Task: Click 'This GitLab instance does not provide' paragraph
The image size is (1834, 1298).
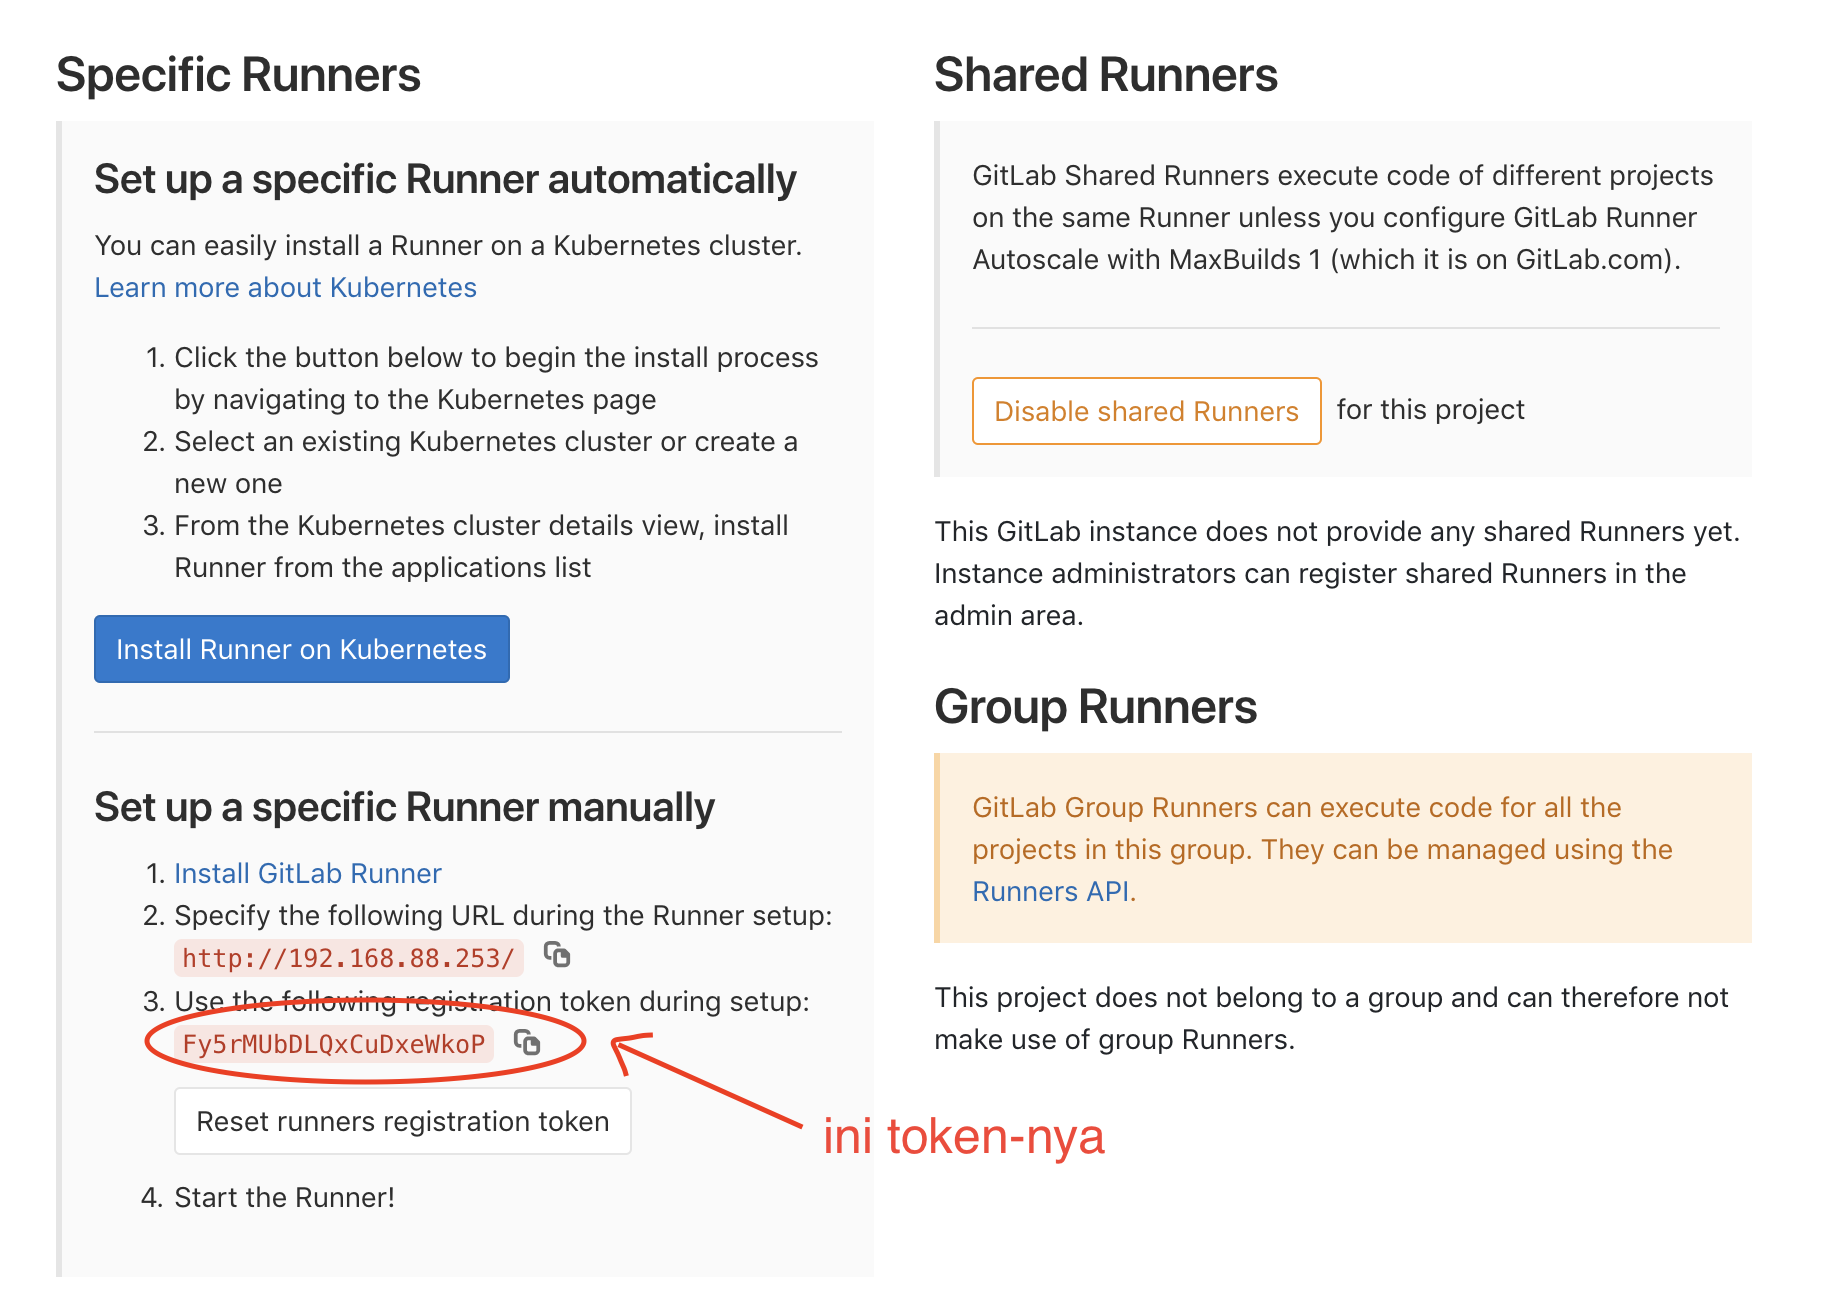Action: 1338,573
